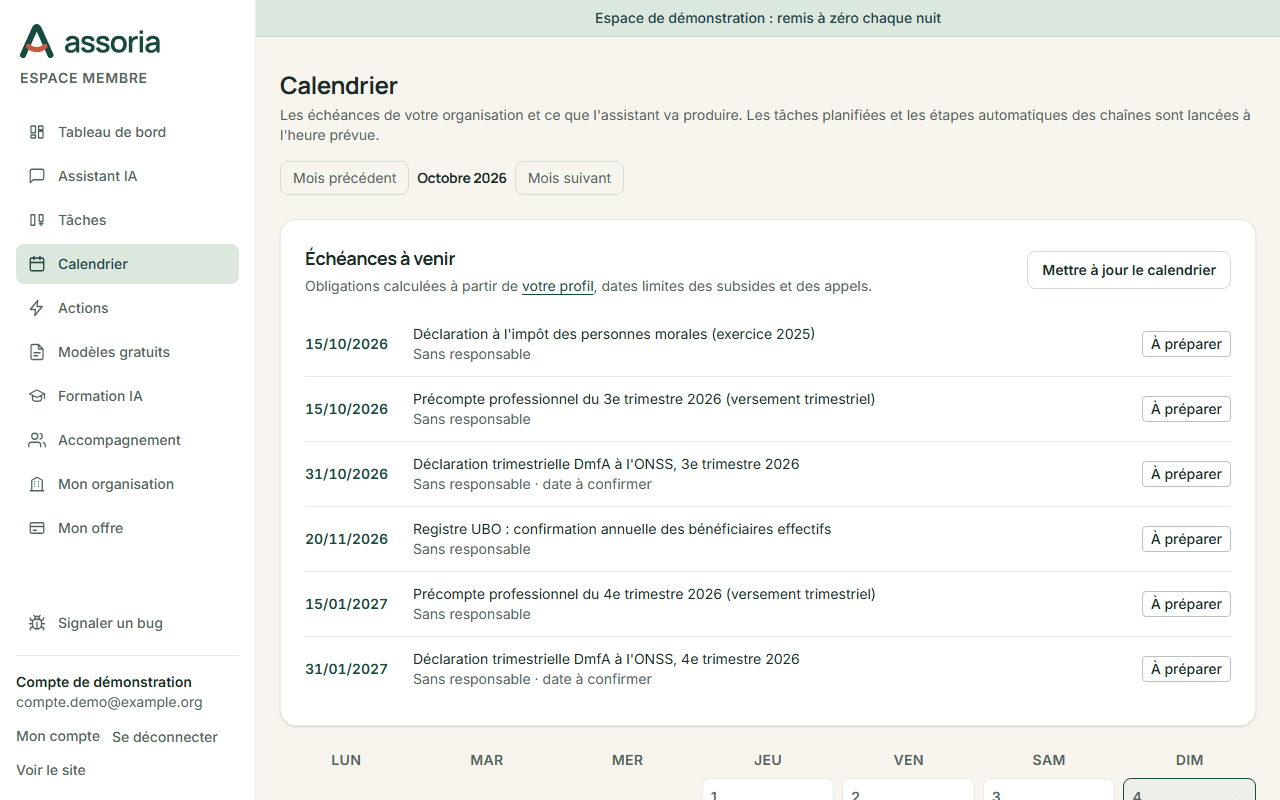
Task: Click À préparer for Registre UBO
Action: [1186, 539]
